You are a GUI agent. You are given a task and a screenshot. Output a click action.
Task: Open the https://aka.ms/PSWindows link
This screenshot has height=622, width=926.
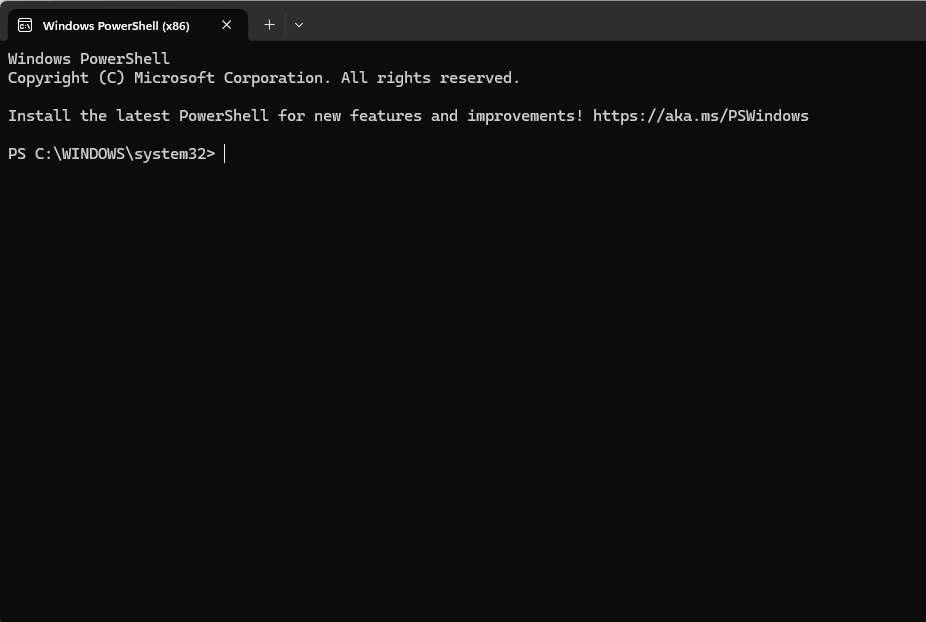pyautogui.click(x=700, y=116)
